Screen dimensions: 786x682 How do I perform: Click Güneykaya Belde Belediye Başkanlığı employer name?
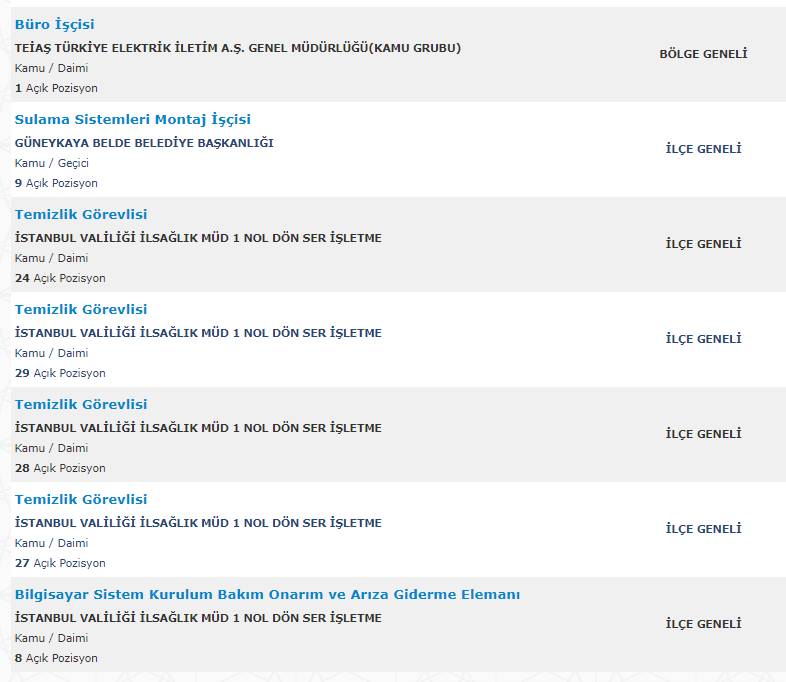tap(144, 142)
